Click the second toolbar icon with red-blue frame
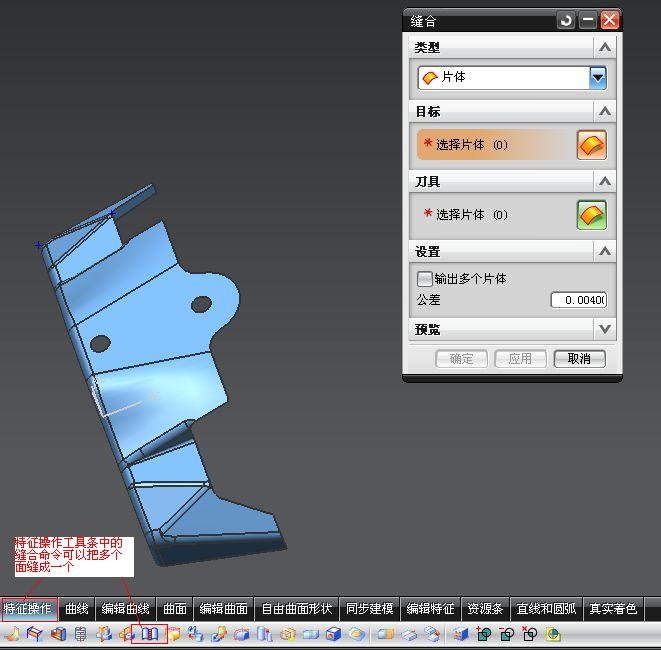The image size is (661, 650). coord(35,634)
